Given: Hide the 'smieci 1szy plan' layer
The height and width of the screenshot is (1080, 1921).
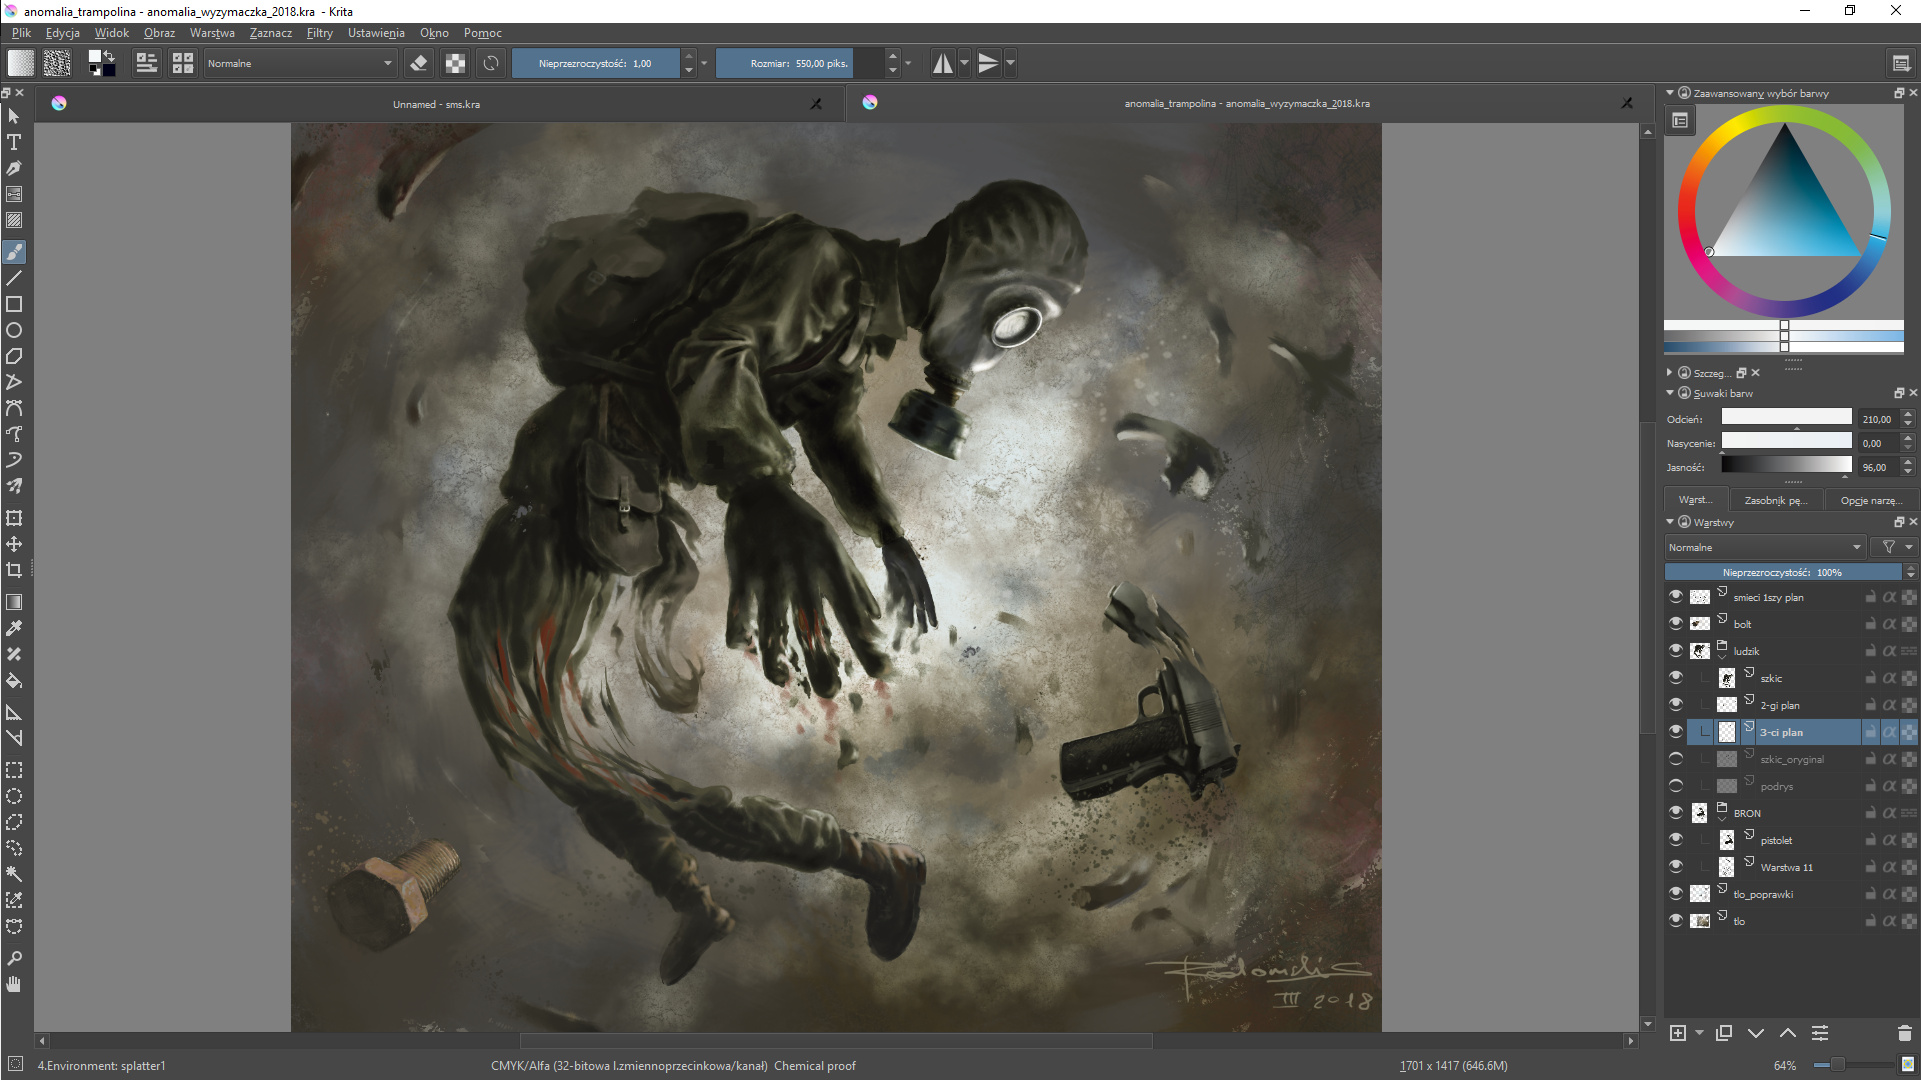Looking at the screenshot, I should (x=1676, y=596).
